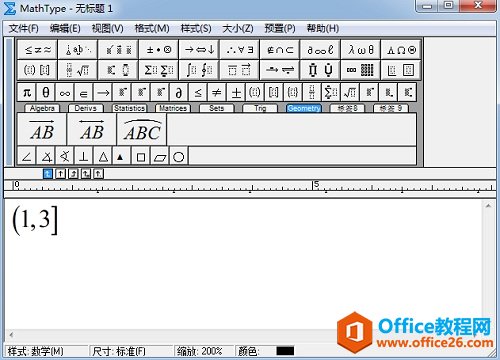500x360 pixels.
Task: Insert the hollow triangle symbol
Action: pos(103,156)
